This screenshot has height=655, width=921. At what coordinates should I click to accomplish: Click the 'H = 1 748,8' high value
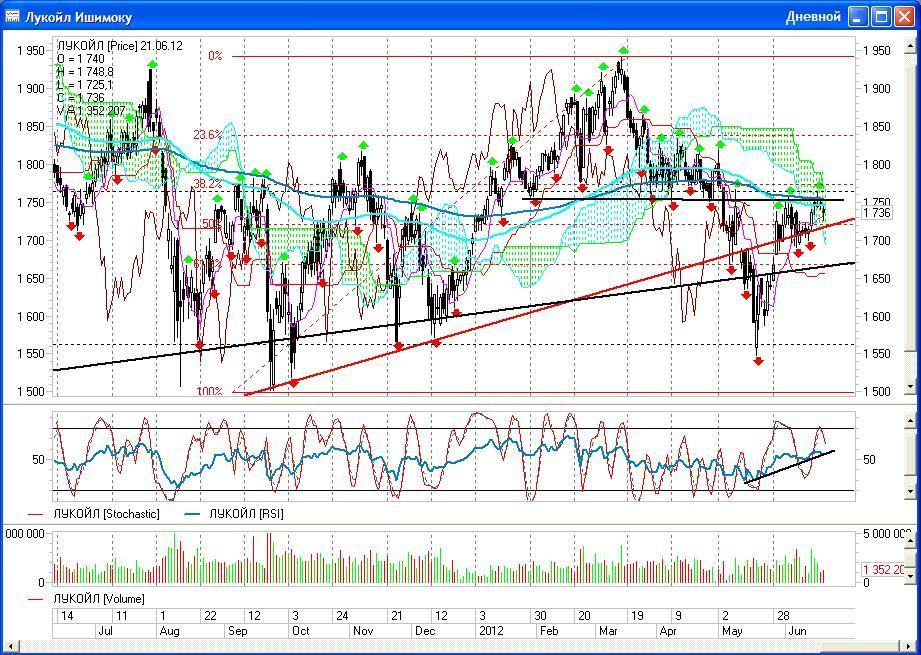pyautogui.click(x=86, y=72)
